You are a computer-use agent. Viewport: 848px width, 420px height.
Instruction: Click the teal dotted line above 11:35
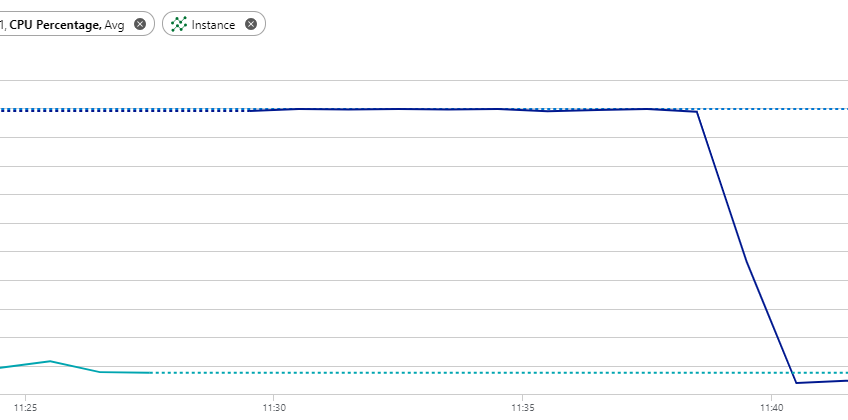522,373
